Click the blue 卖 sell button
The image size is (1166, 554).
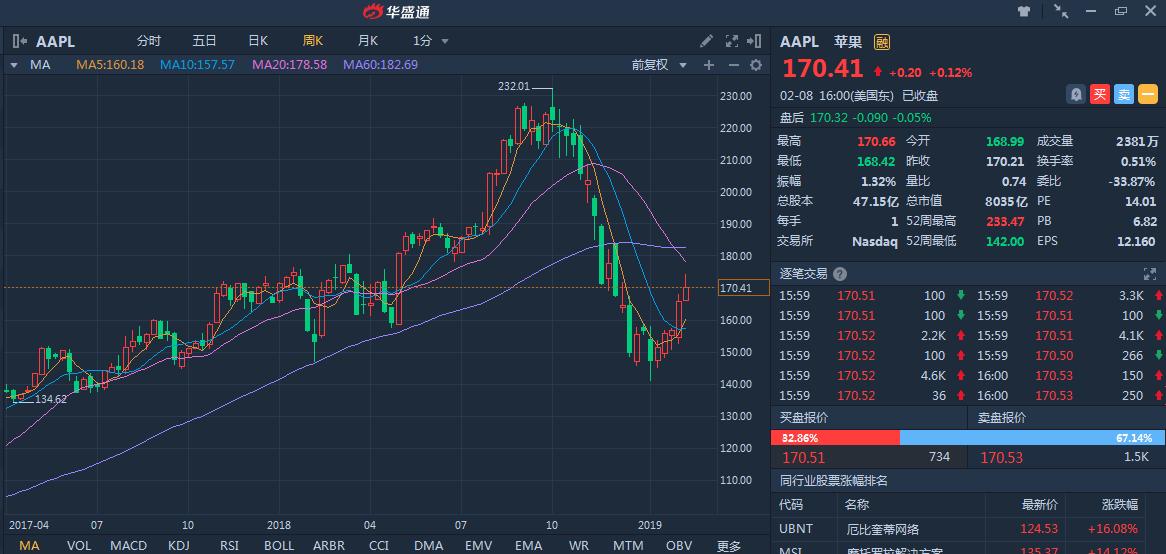(1124, 95)
